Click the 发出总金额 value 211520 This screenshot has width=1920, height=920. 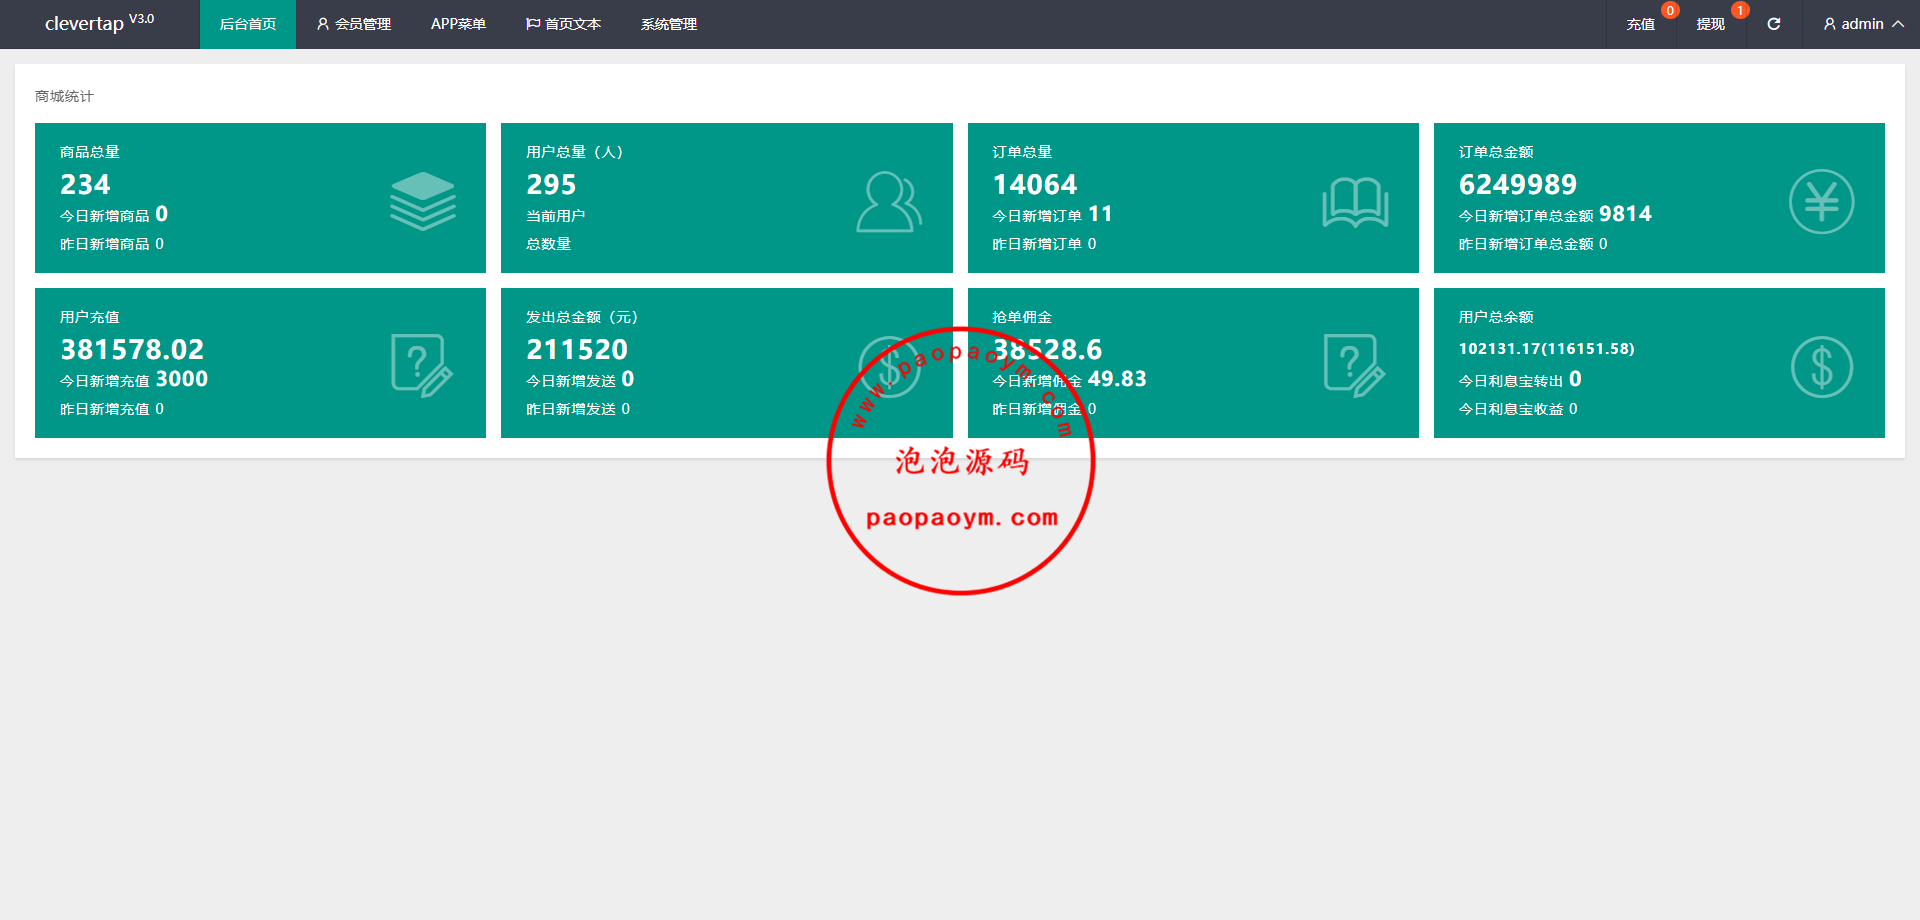point(577,350)
